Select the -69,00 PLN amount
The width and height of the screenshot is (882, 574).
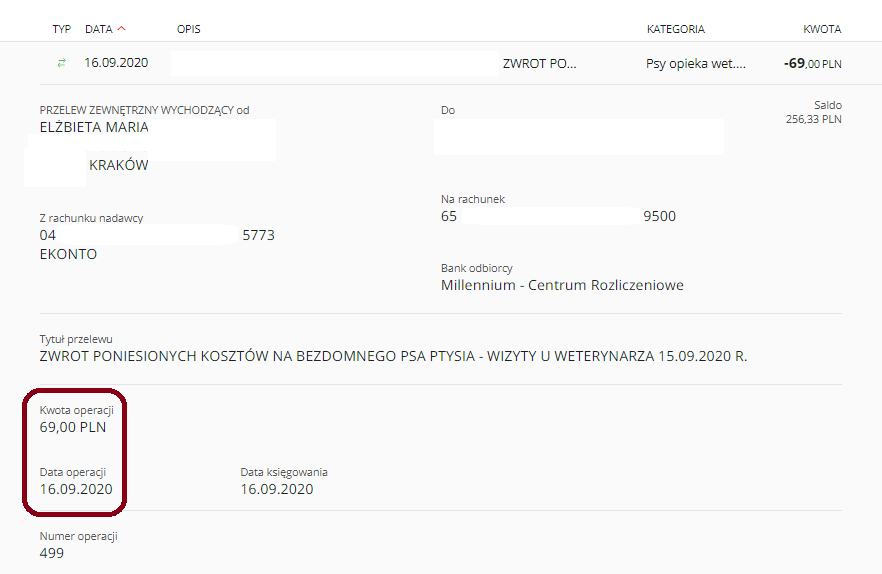[812, 64]
